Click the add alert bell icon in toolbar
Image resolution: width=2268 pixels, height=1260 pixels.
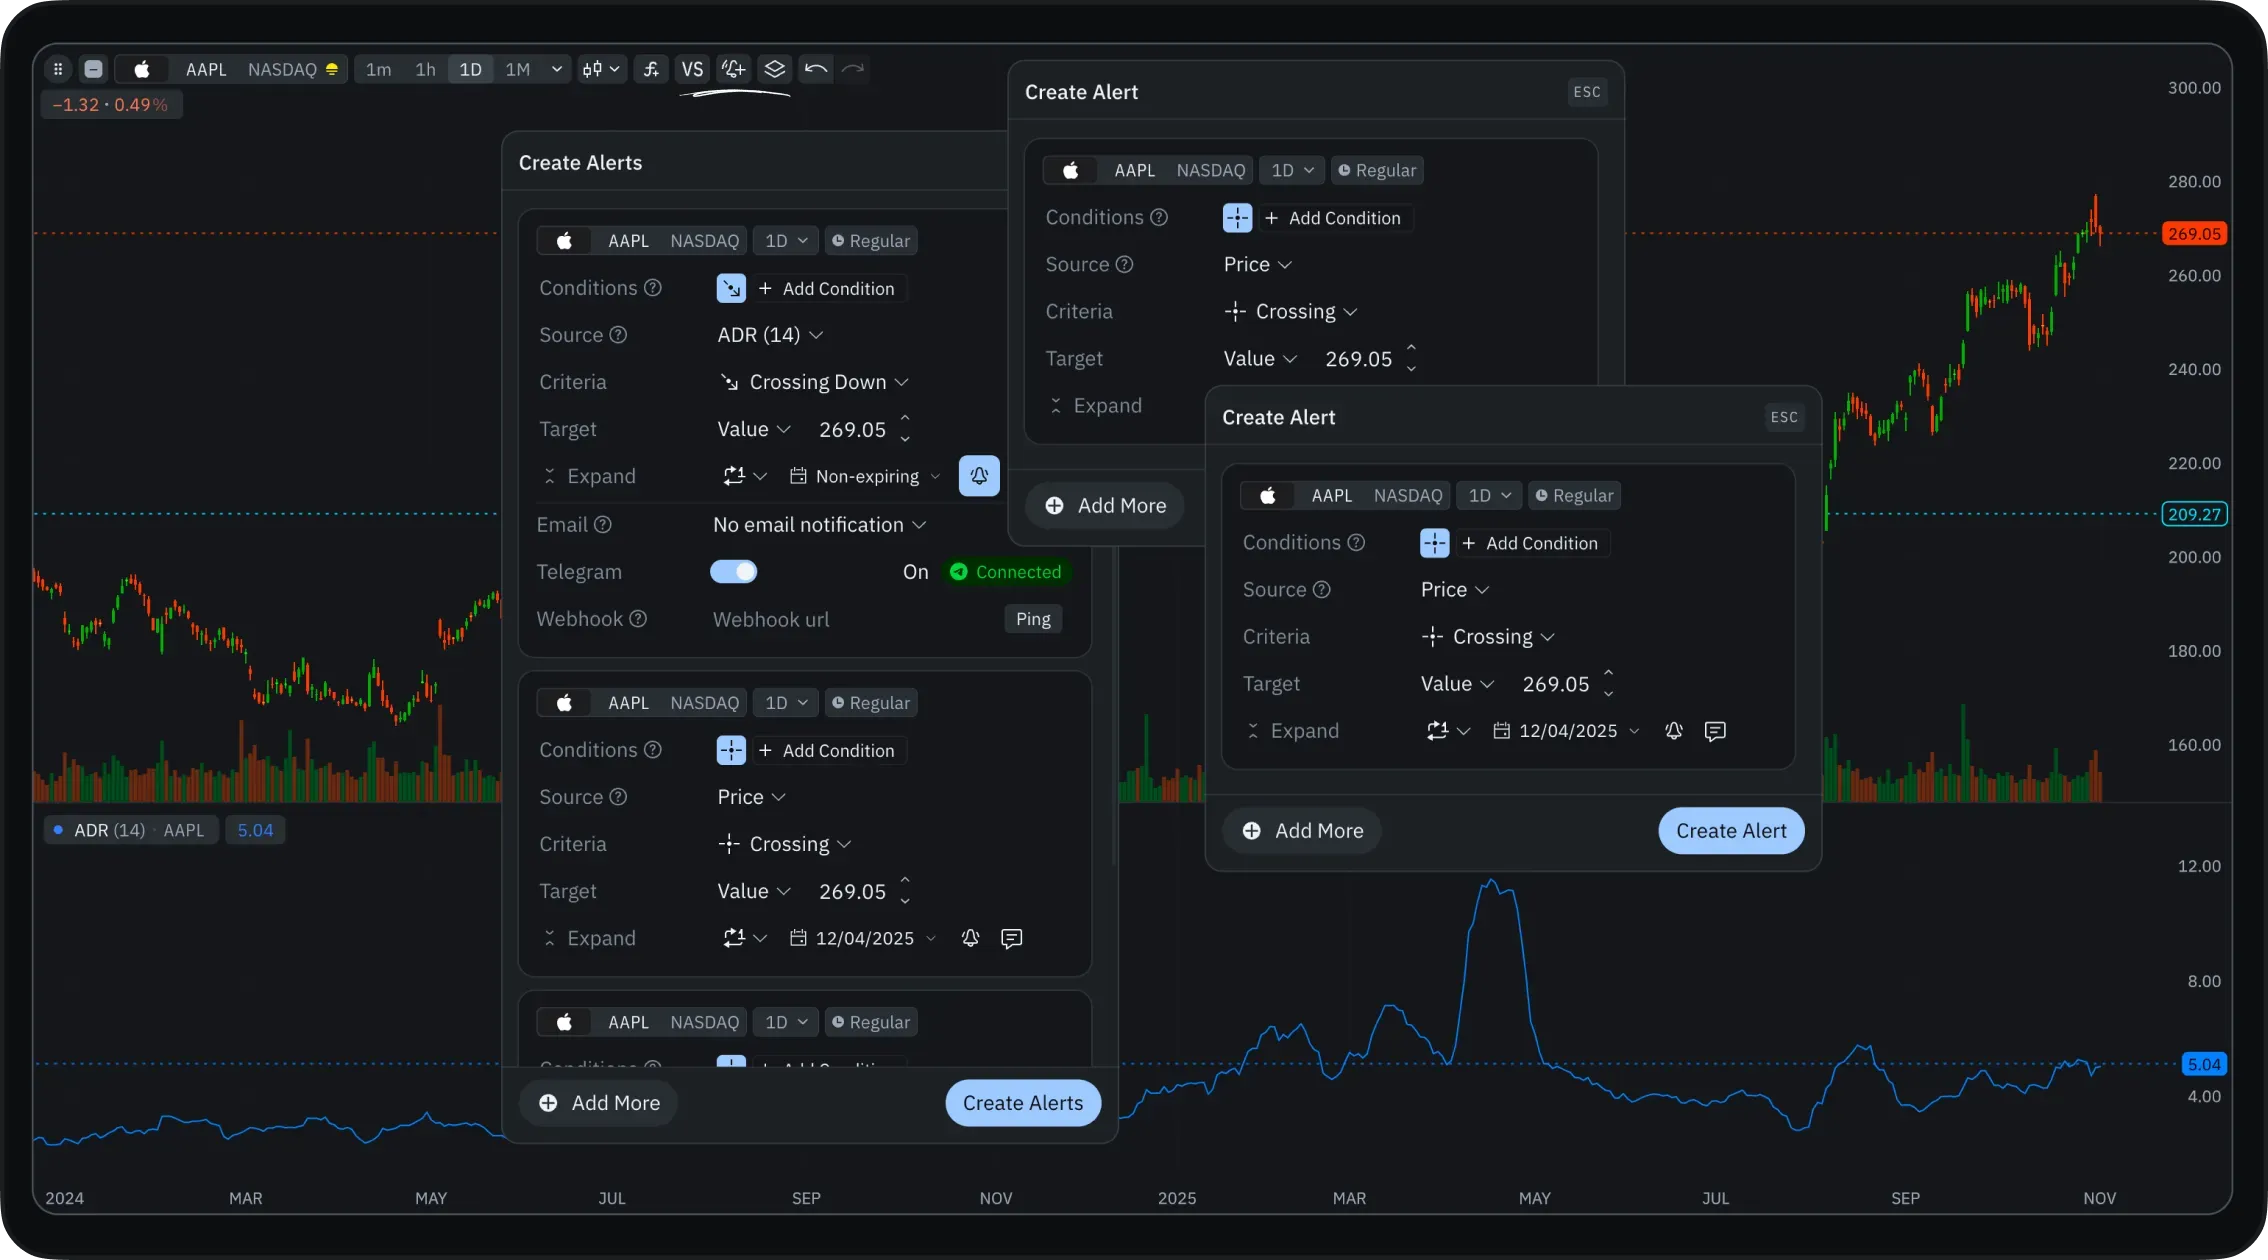(x=733, y=69)
